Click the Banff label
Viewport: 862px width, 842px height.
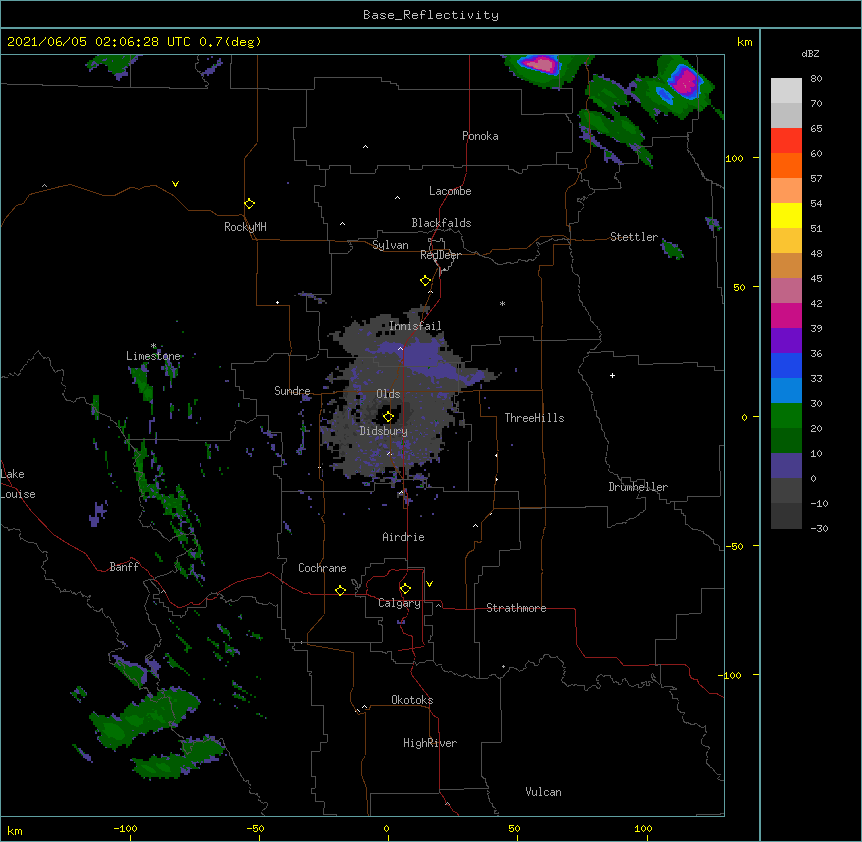click(x=124, y=567)
